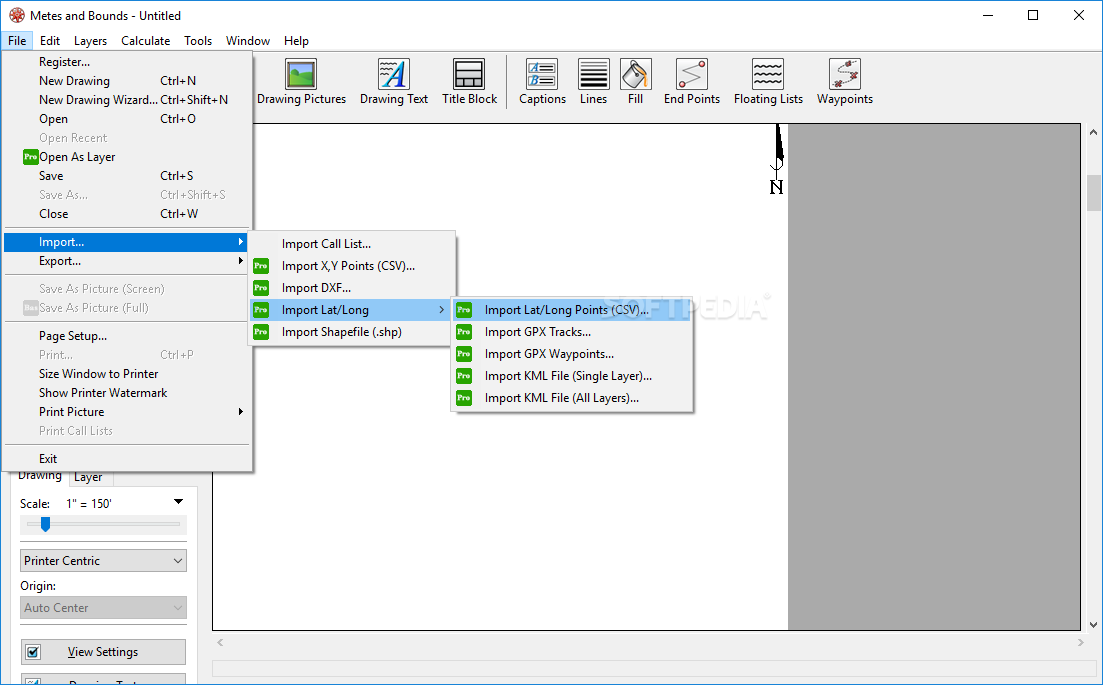The width and height of the screenshot is (1103, 685).
Task: Open the Window menu
Action: tap(248, 41)
